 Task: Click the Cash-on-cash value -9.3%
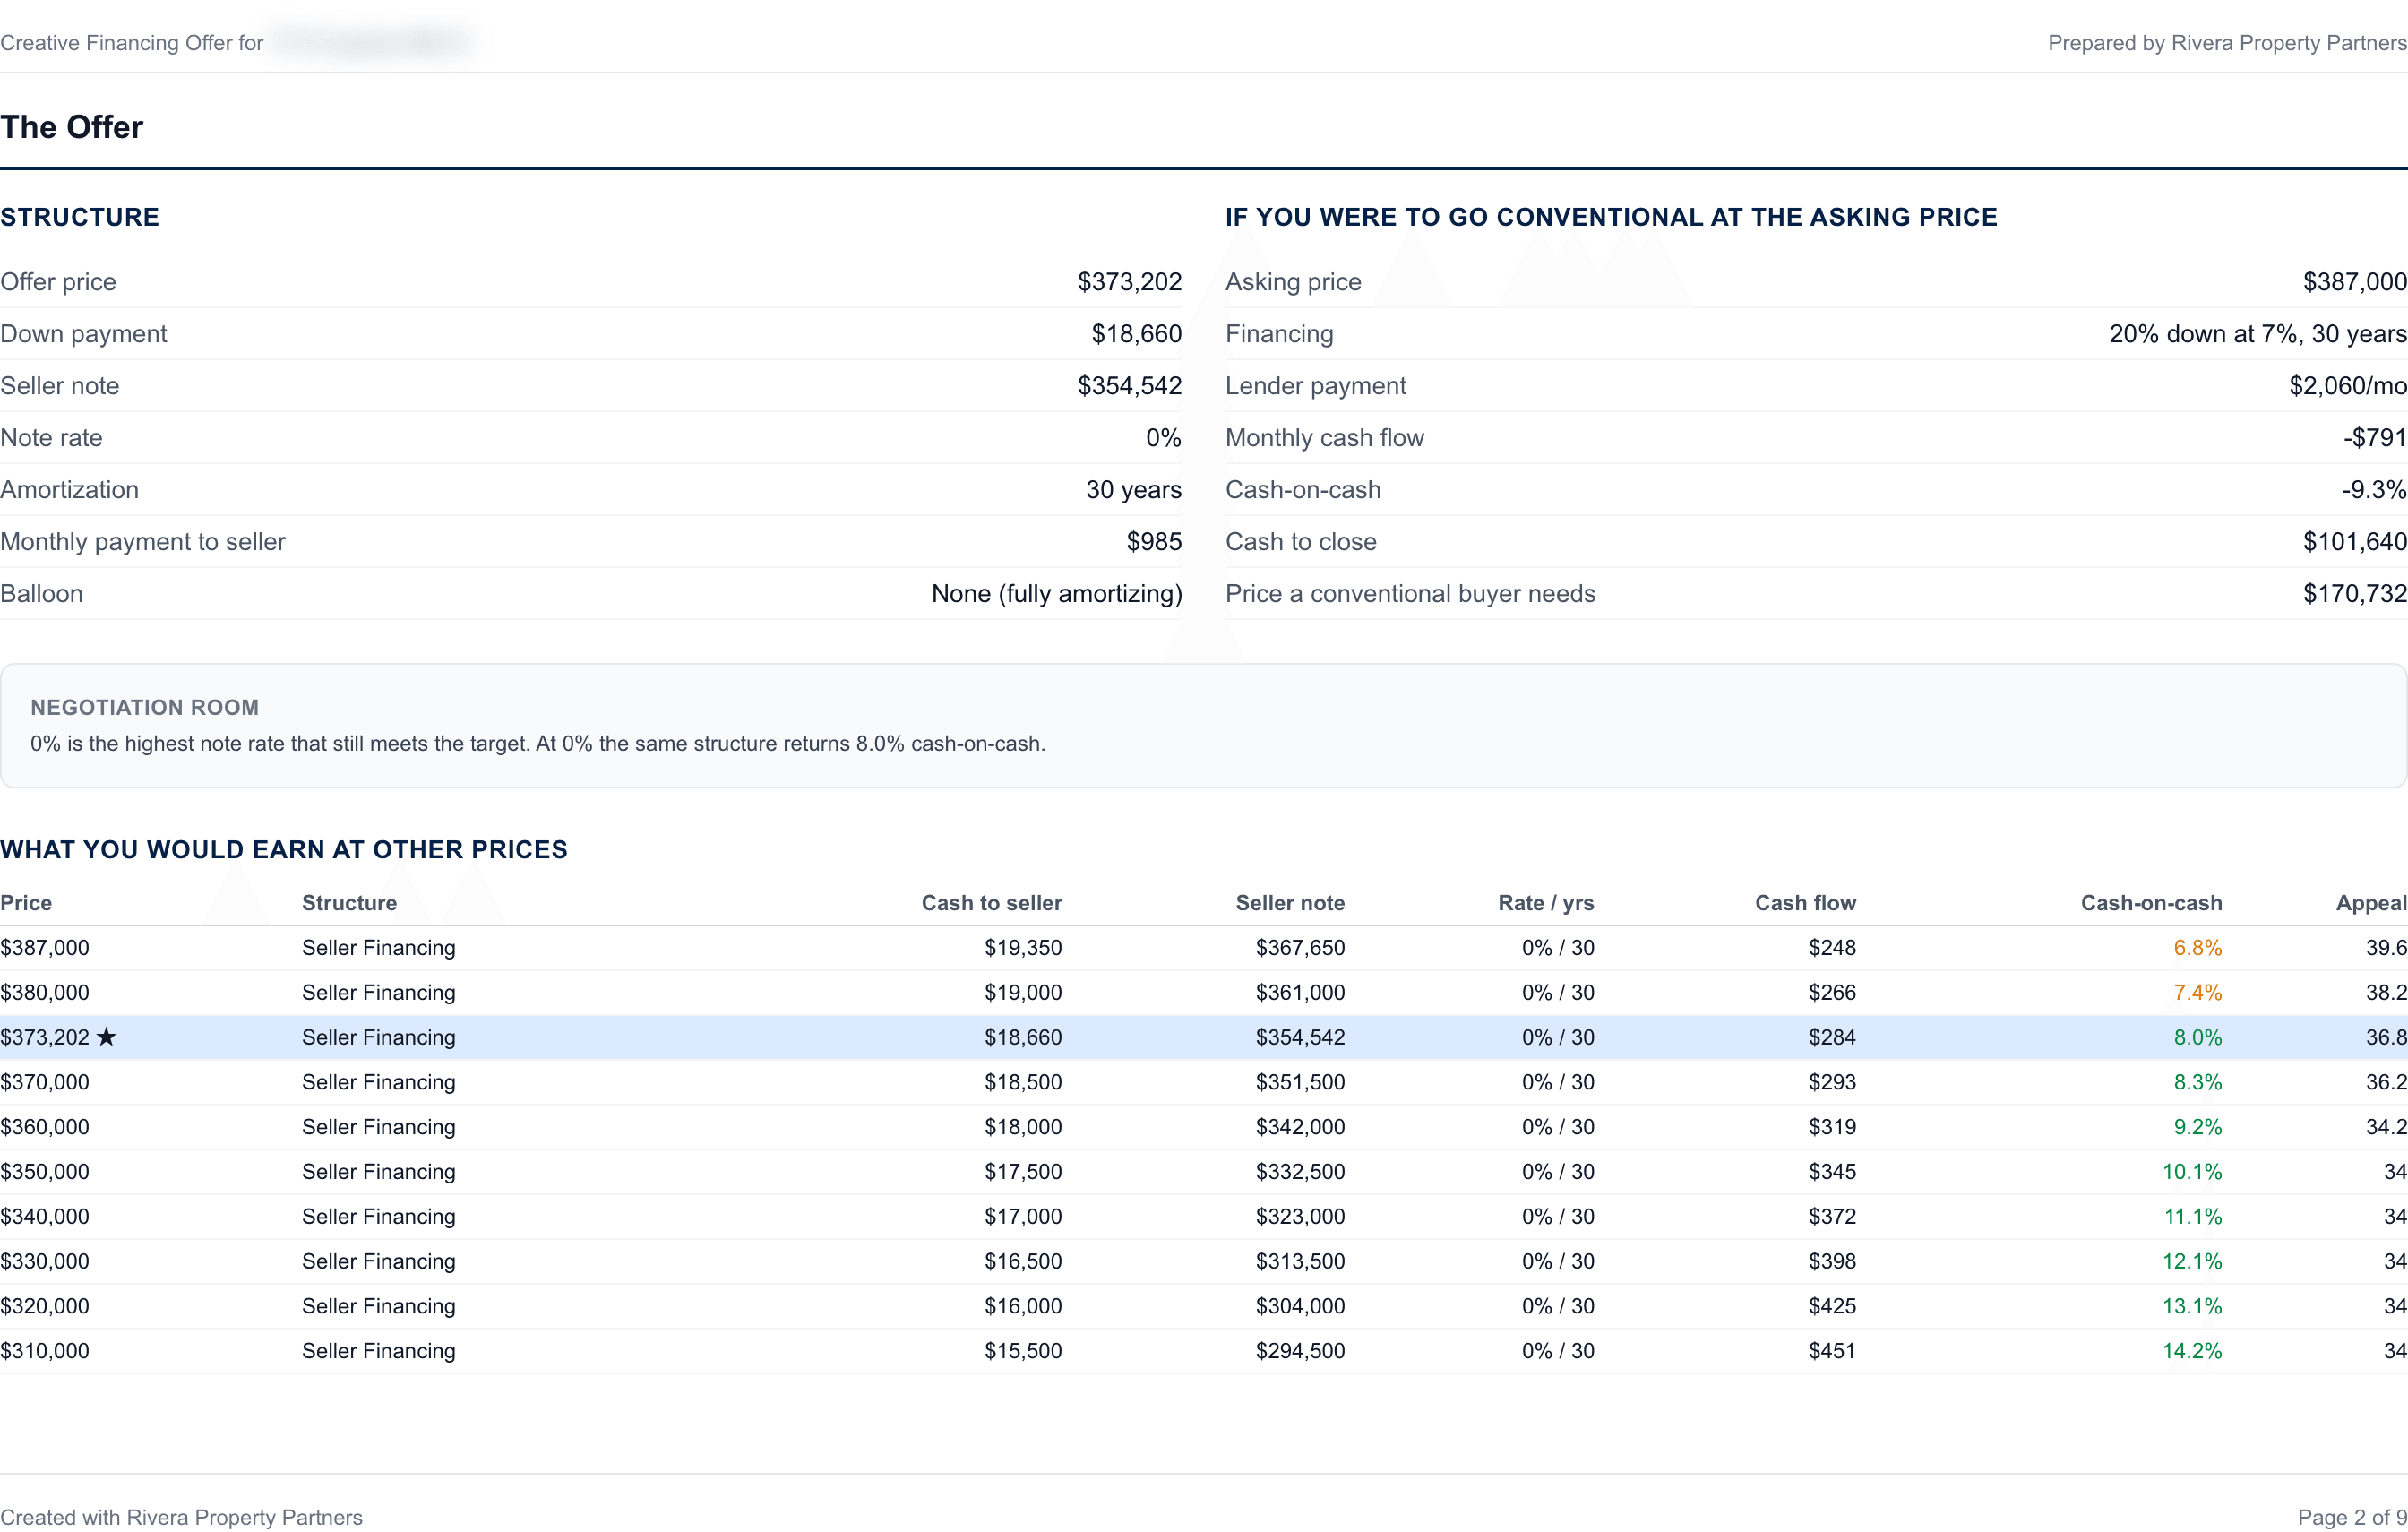click(x=2373, y=490)
